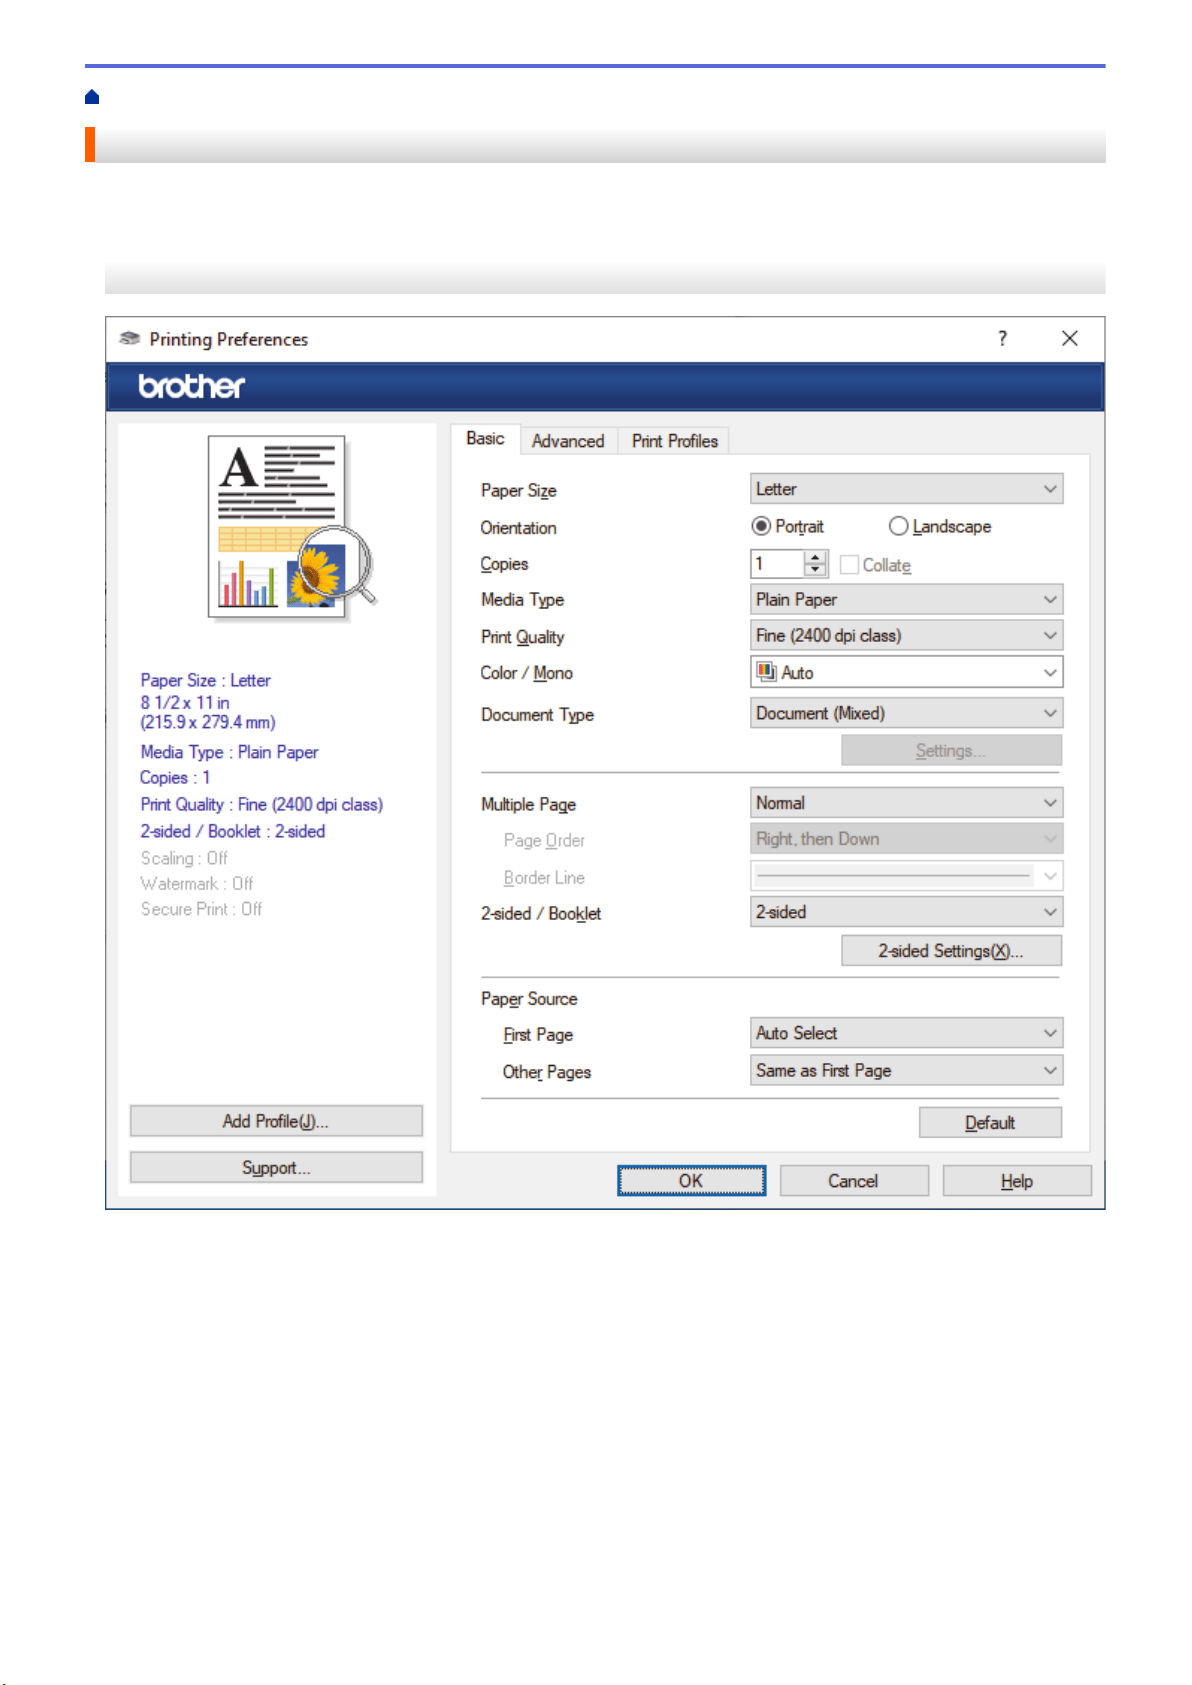Click the question mark help icon

click(x=1002, y=338)
